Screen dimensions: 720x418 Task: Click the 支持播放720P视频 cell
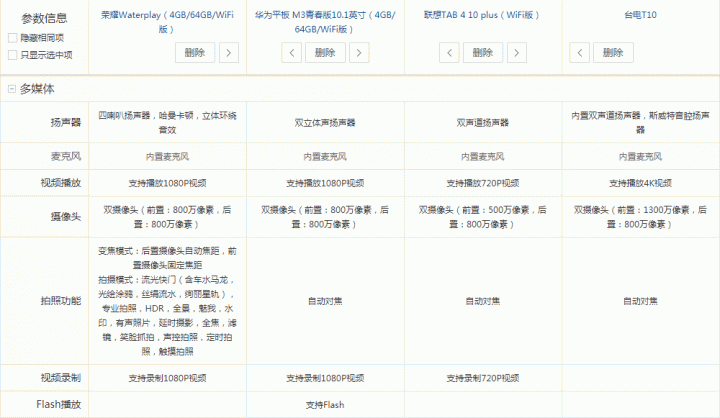483,183
